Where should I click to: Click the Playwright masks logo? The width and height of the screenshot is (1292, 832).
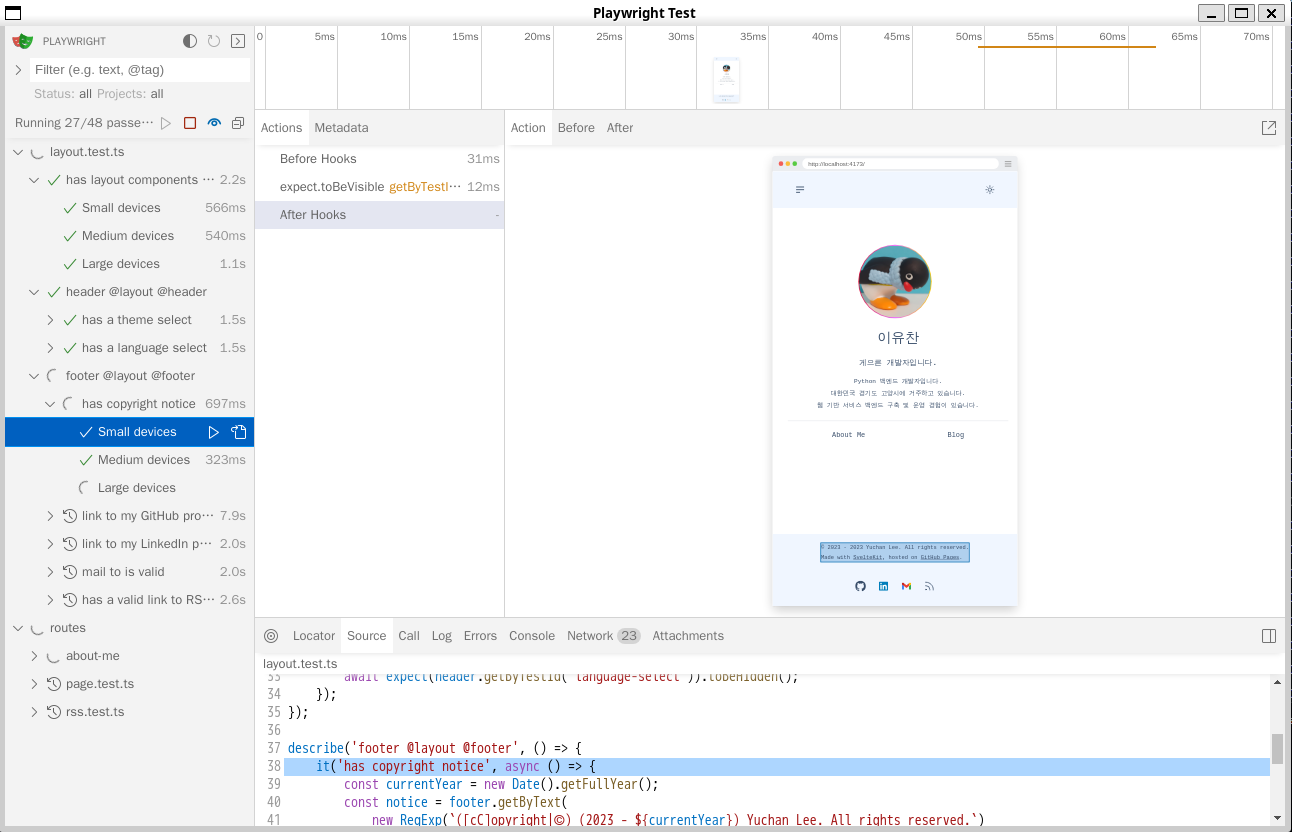(22, 41)
